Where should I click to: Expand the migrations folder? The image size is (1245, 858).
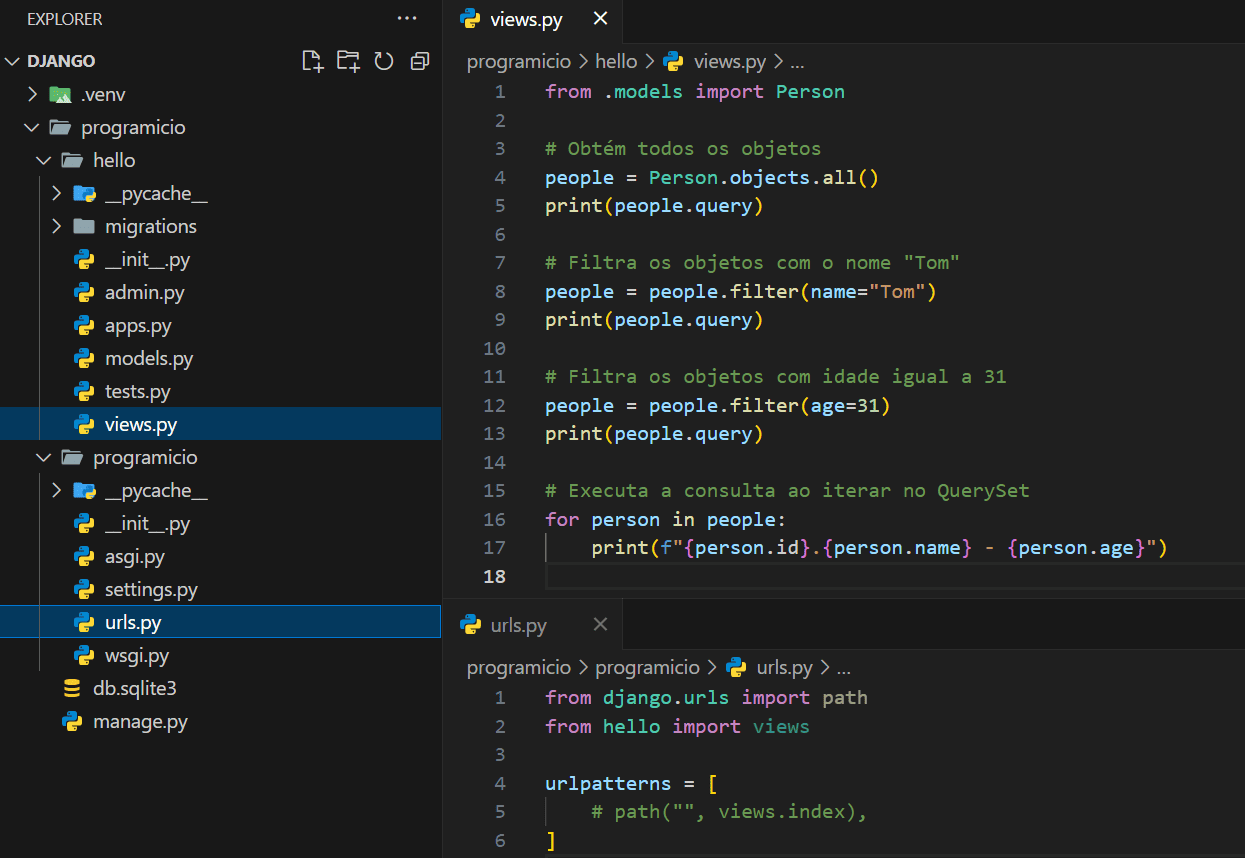[x=150, y=226]
